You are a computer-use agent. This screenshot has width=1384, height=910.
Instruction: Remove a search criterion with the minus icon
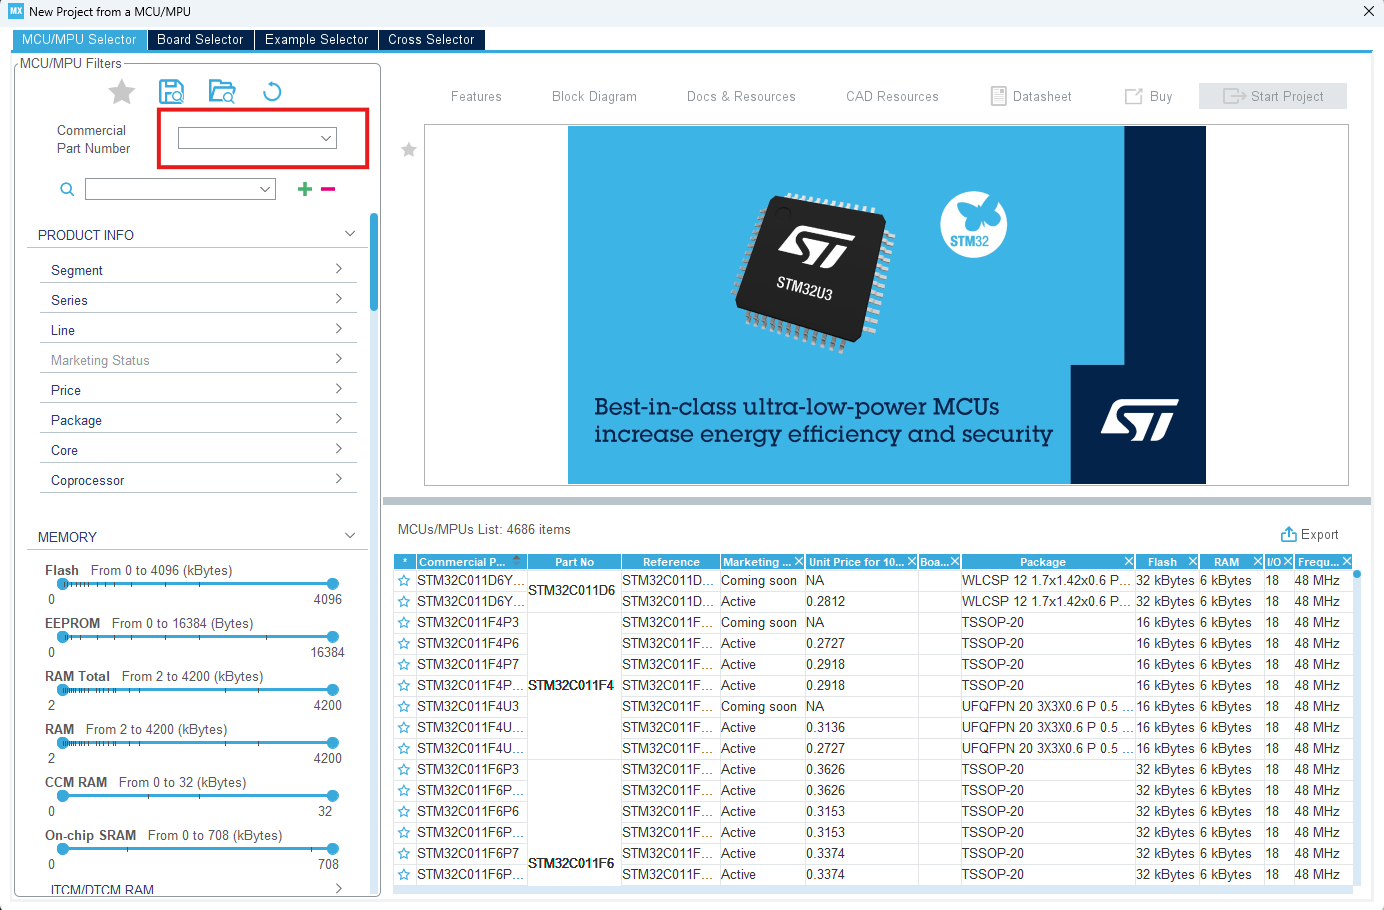327,188
